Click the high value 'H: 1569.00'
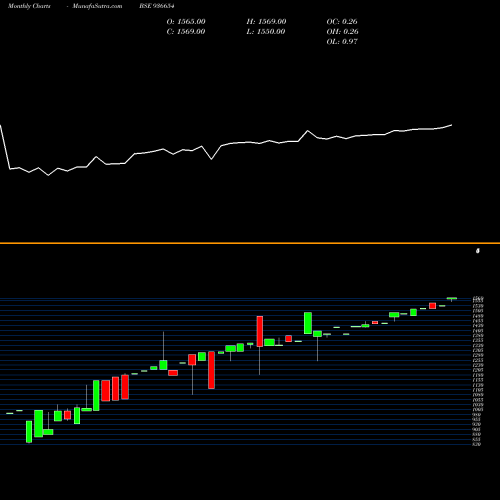Screen dimensions: 500x500 coord(266,22)
